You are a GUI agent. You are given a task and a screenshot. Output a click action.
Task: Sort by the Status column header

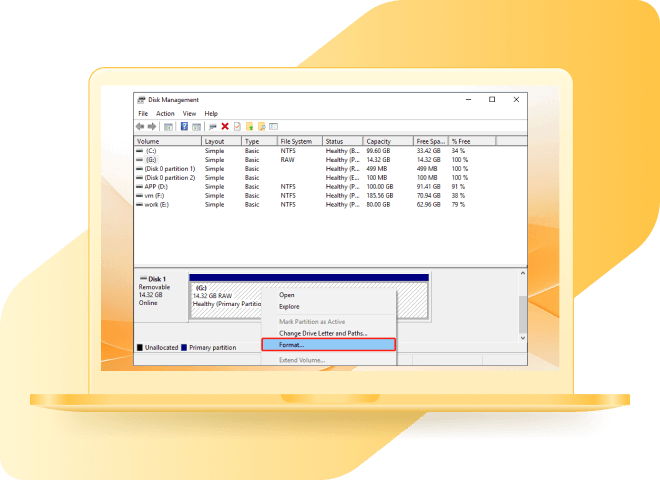343,141
